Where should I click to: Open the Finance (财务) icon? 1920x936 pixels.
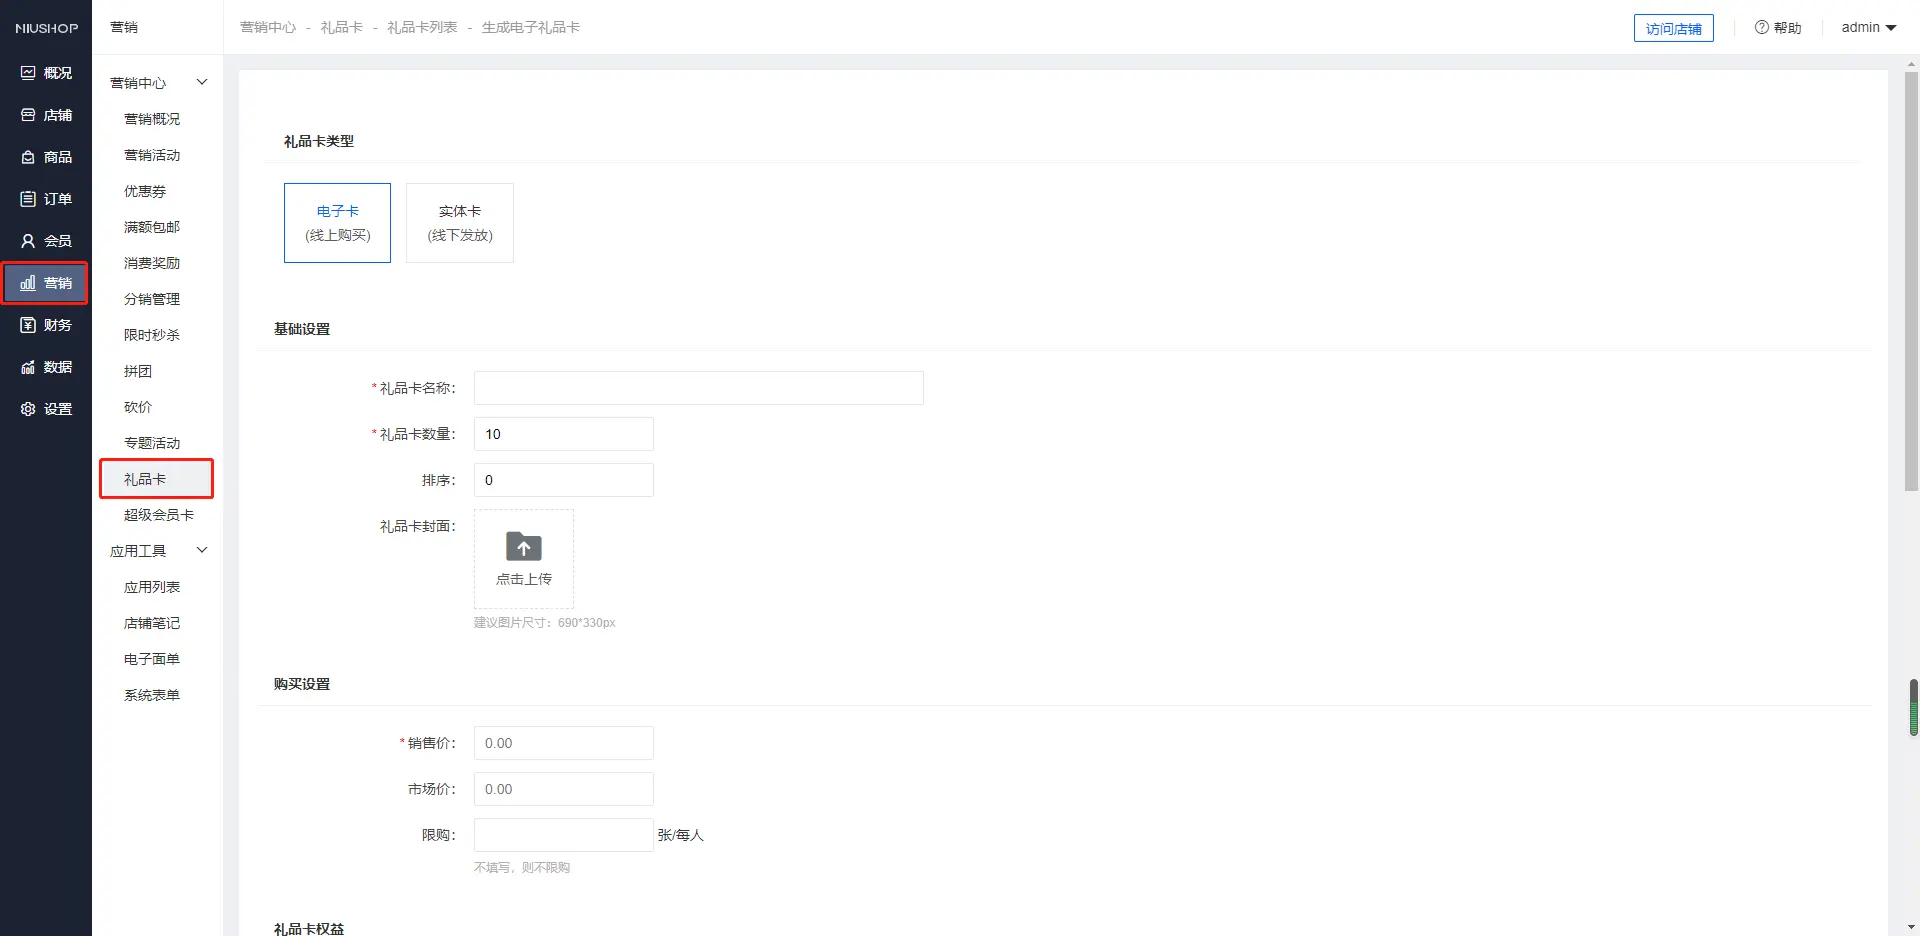point(28,325)
